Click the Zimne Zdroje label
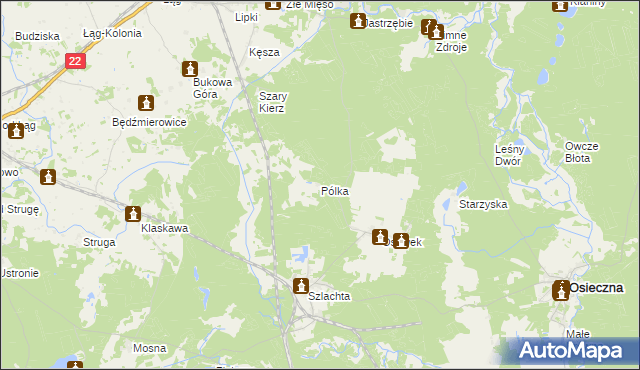The image size is (640, 370). tap(451, 41)
